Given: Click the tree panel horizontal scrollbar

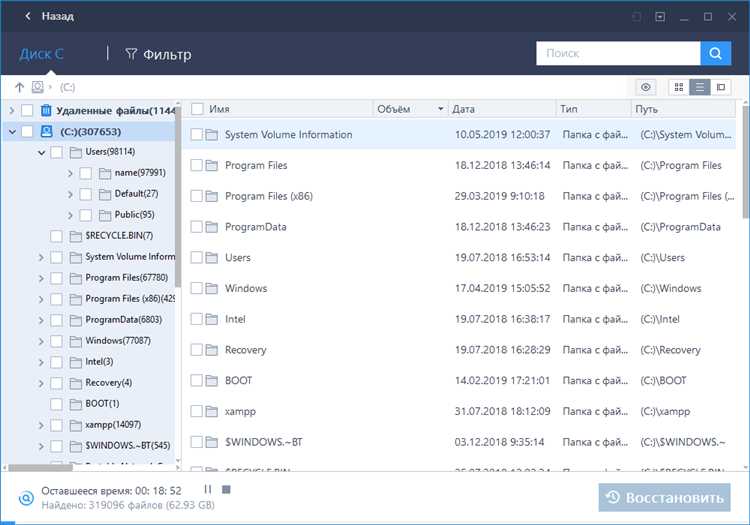Looking at the screenshot, I should point(41,468).
